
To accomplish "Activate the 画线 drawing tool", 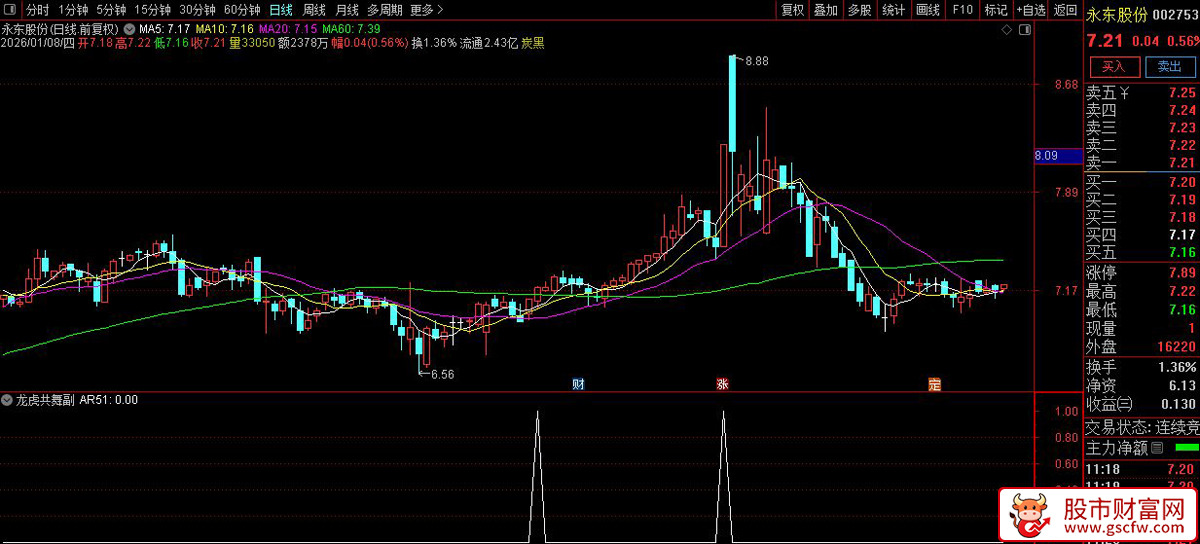I will pos(928,10).
